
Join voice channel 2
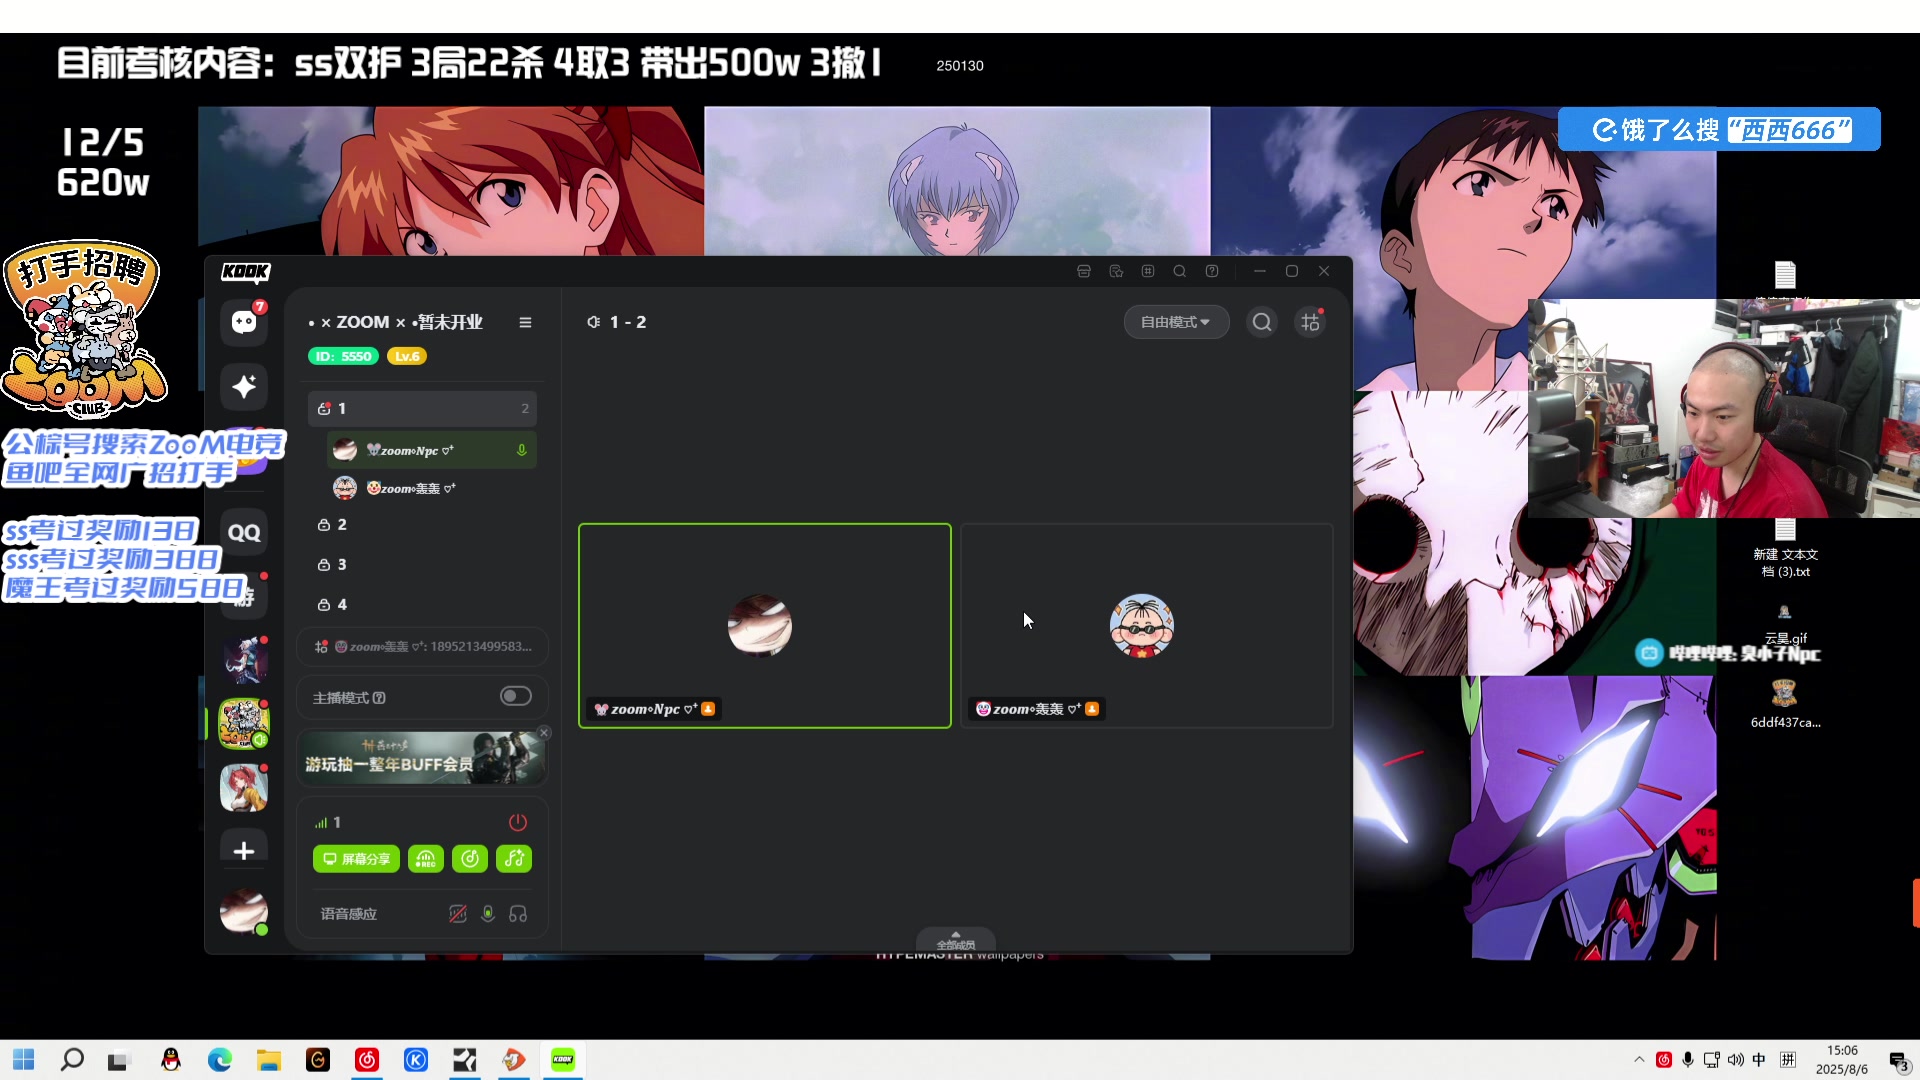click(422, 524)
